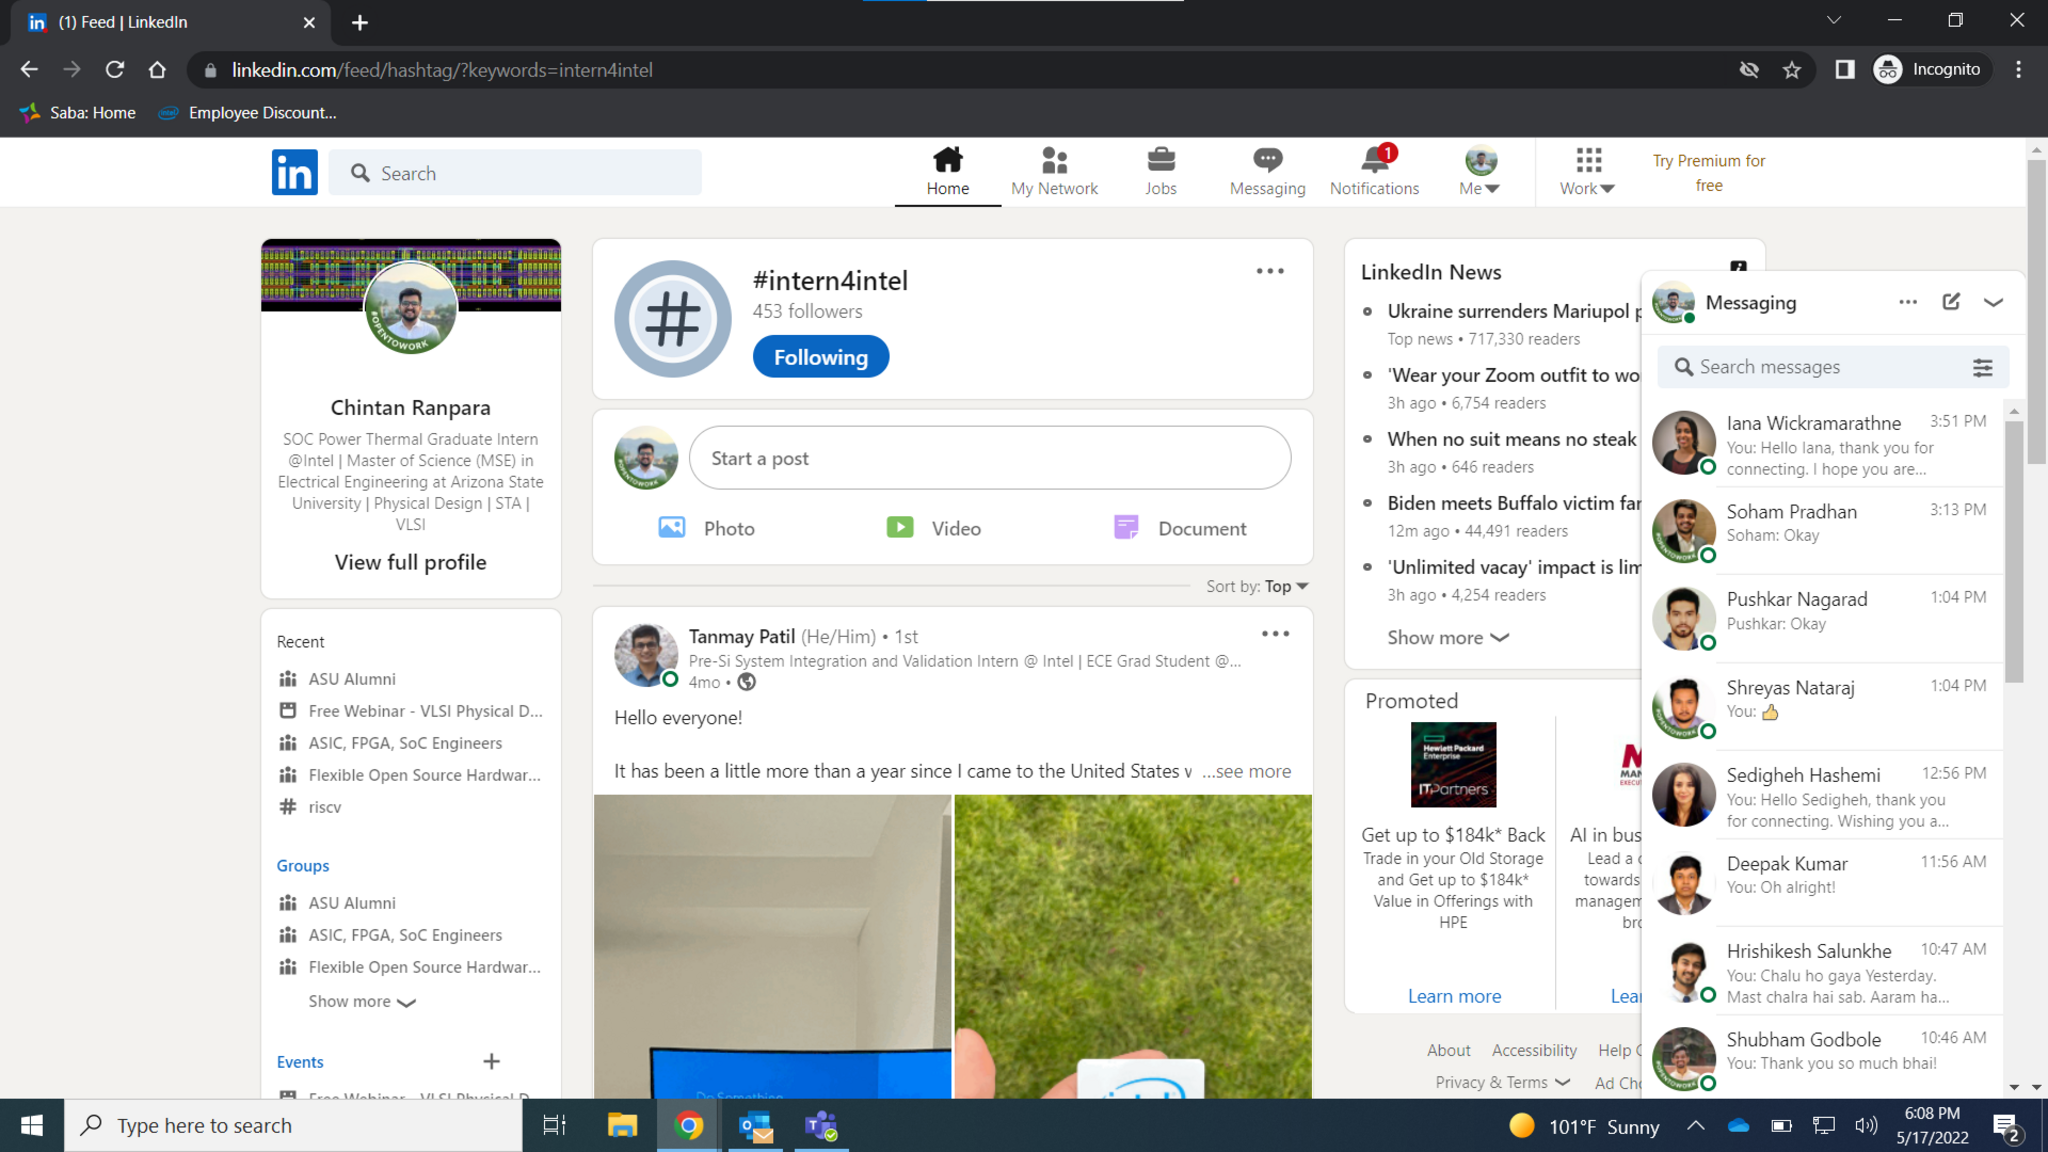
Task: Click the Jobs briefcase icon
Action: point(1160,161)
